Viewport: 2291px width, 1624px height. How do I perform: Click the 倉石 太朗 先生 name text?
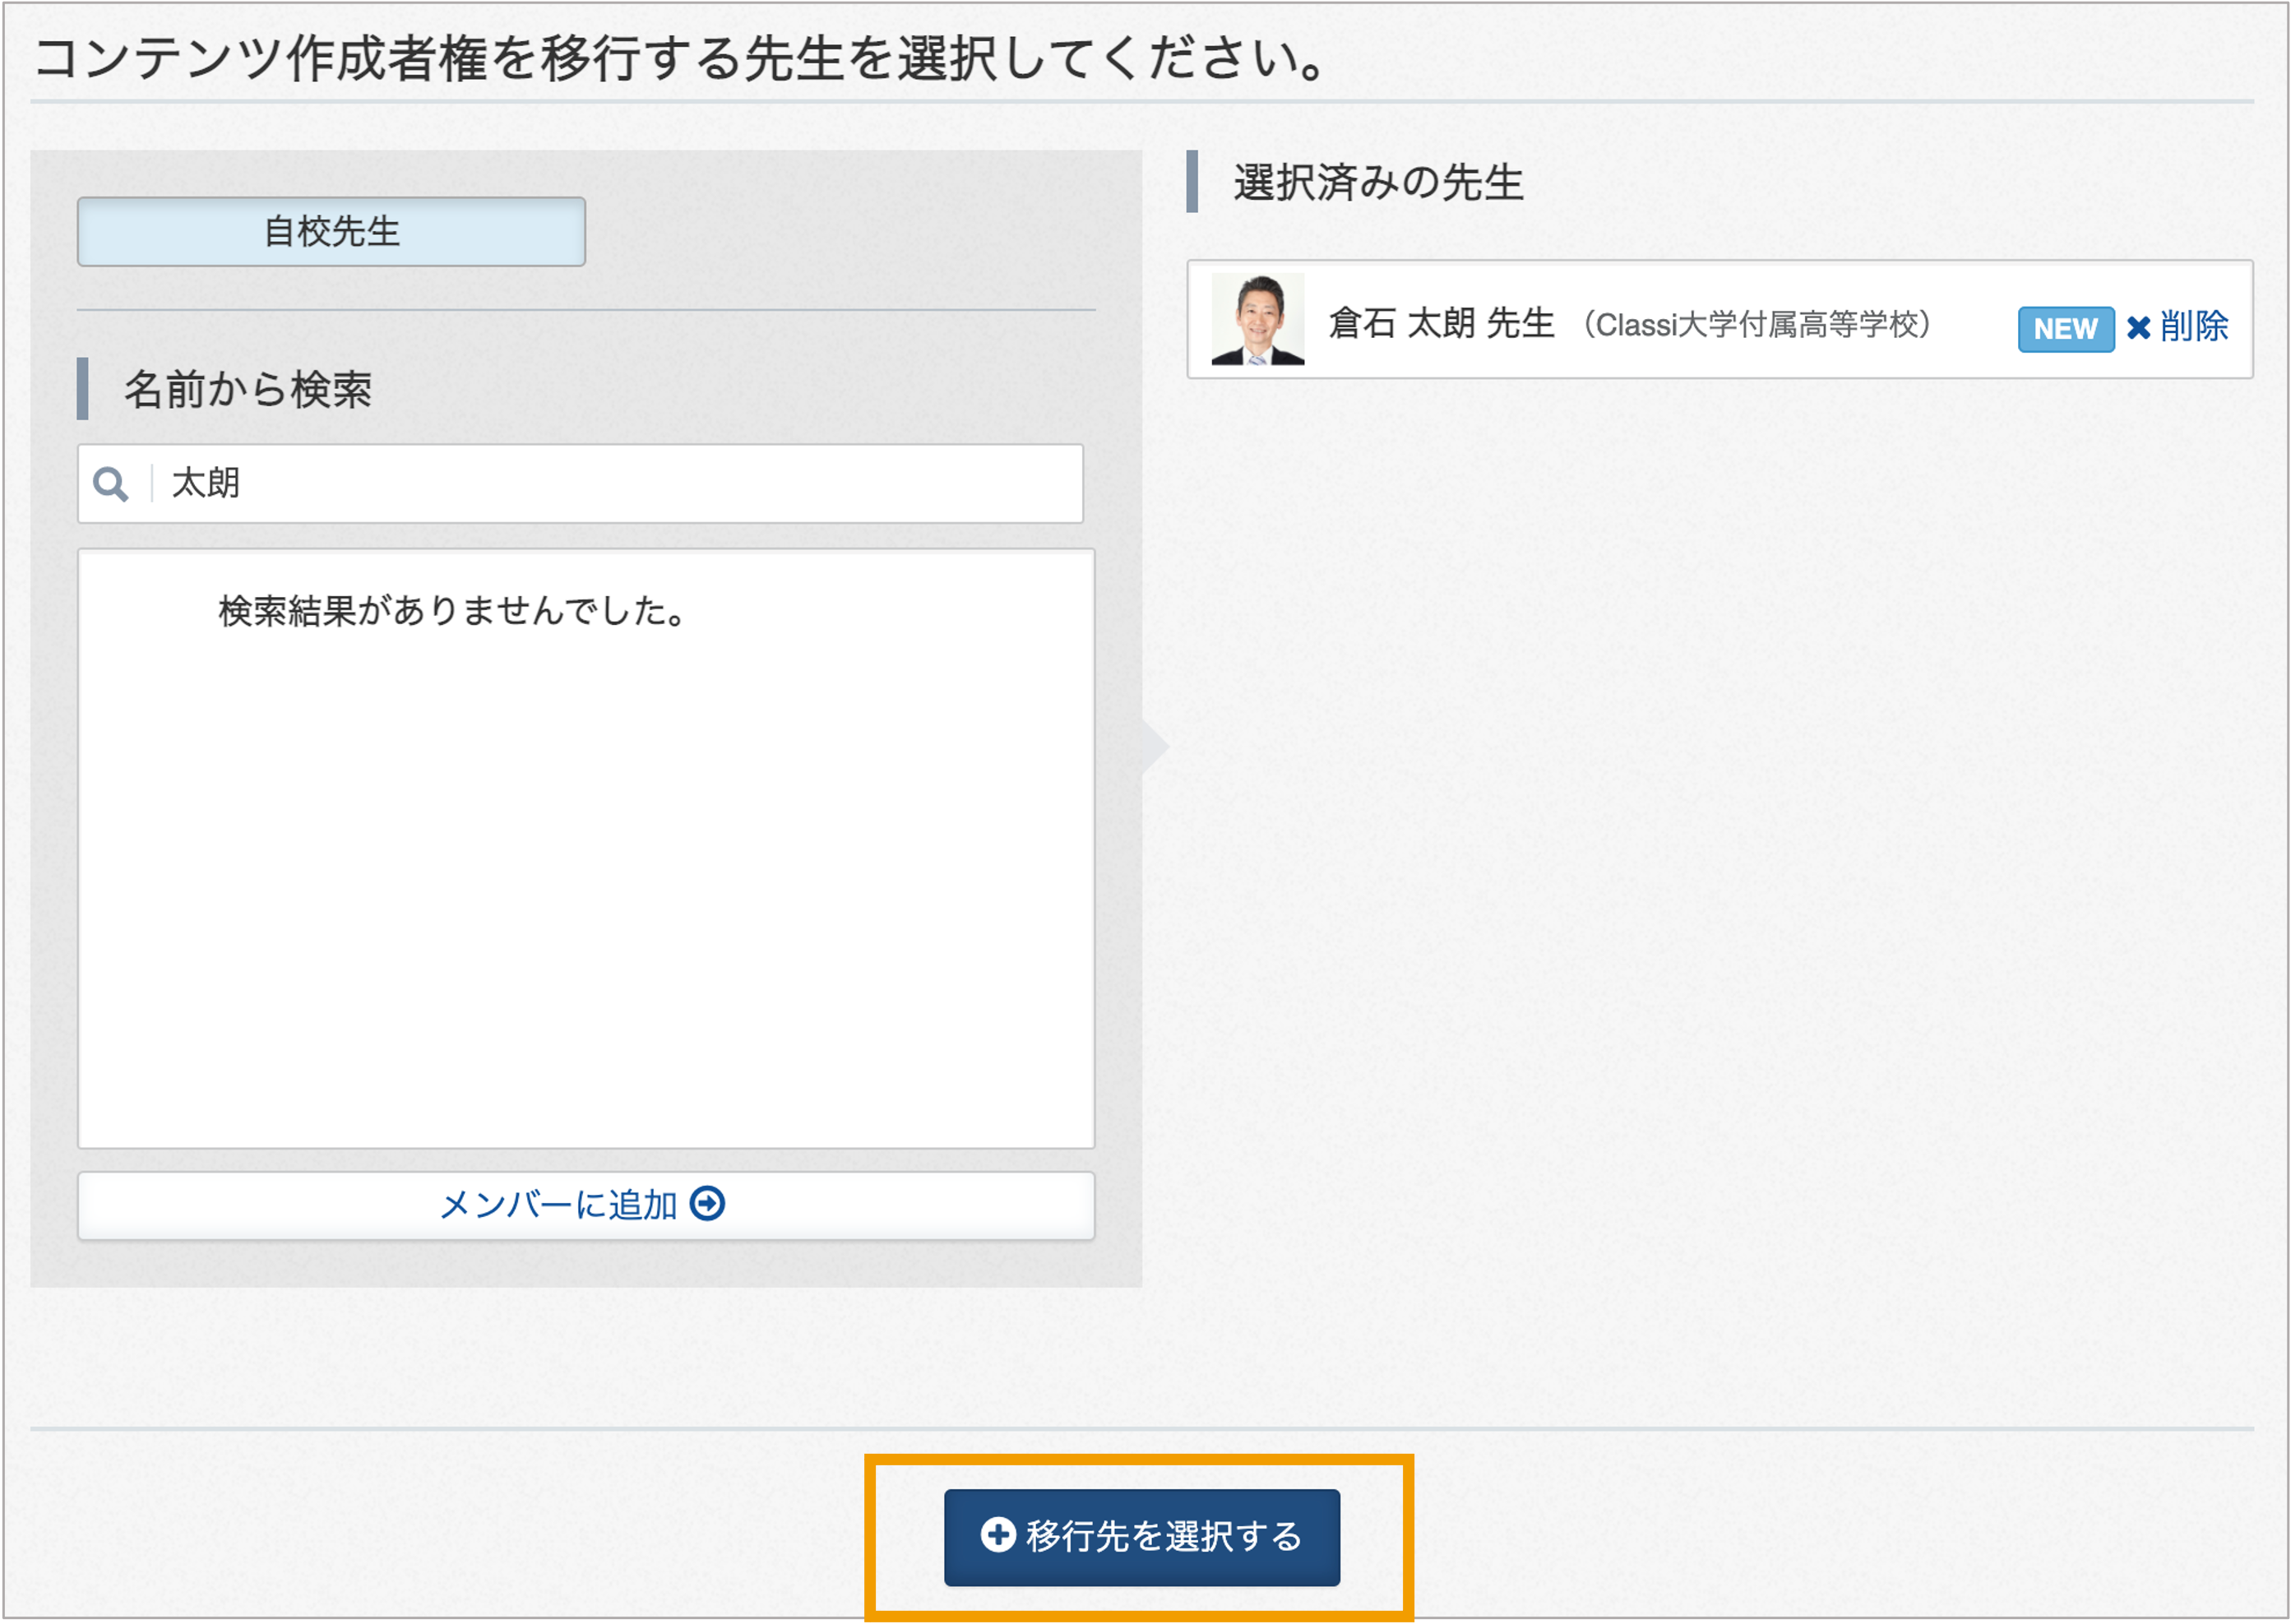pos(1442,324)
